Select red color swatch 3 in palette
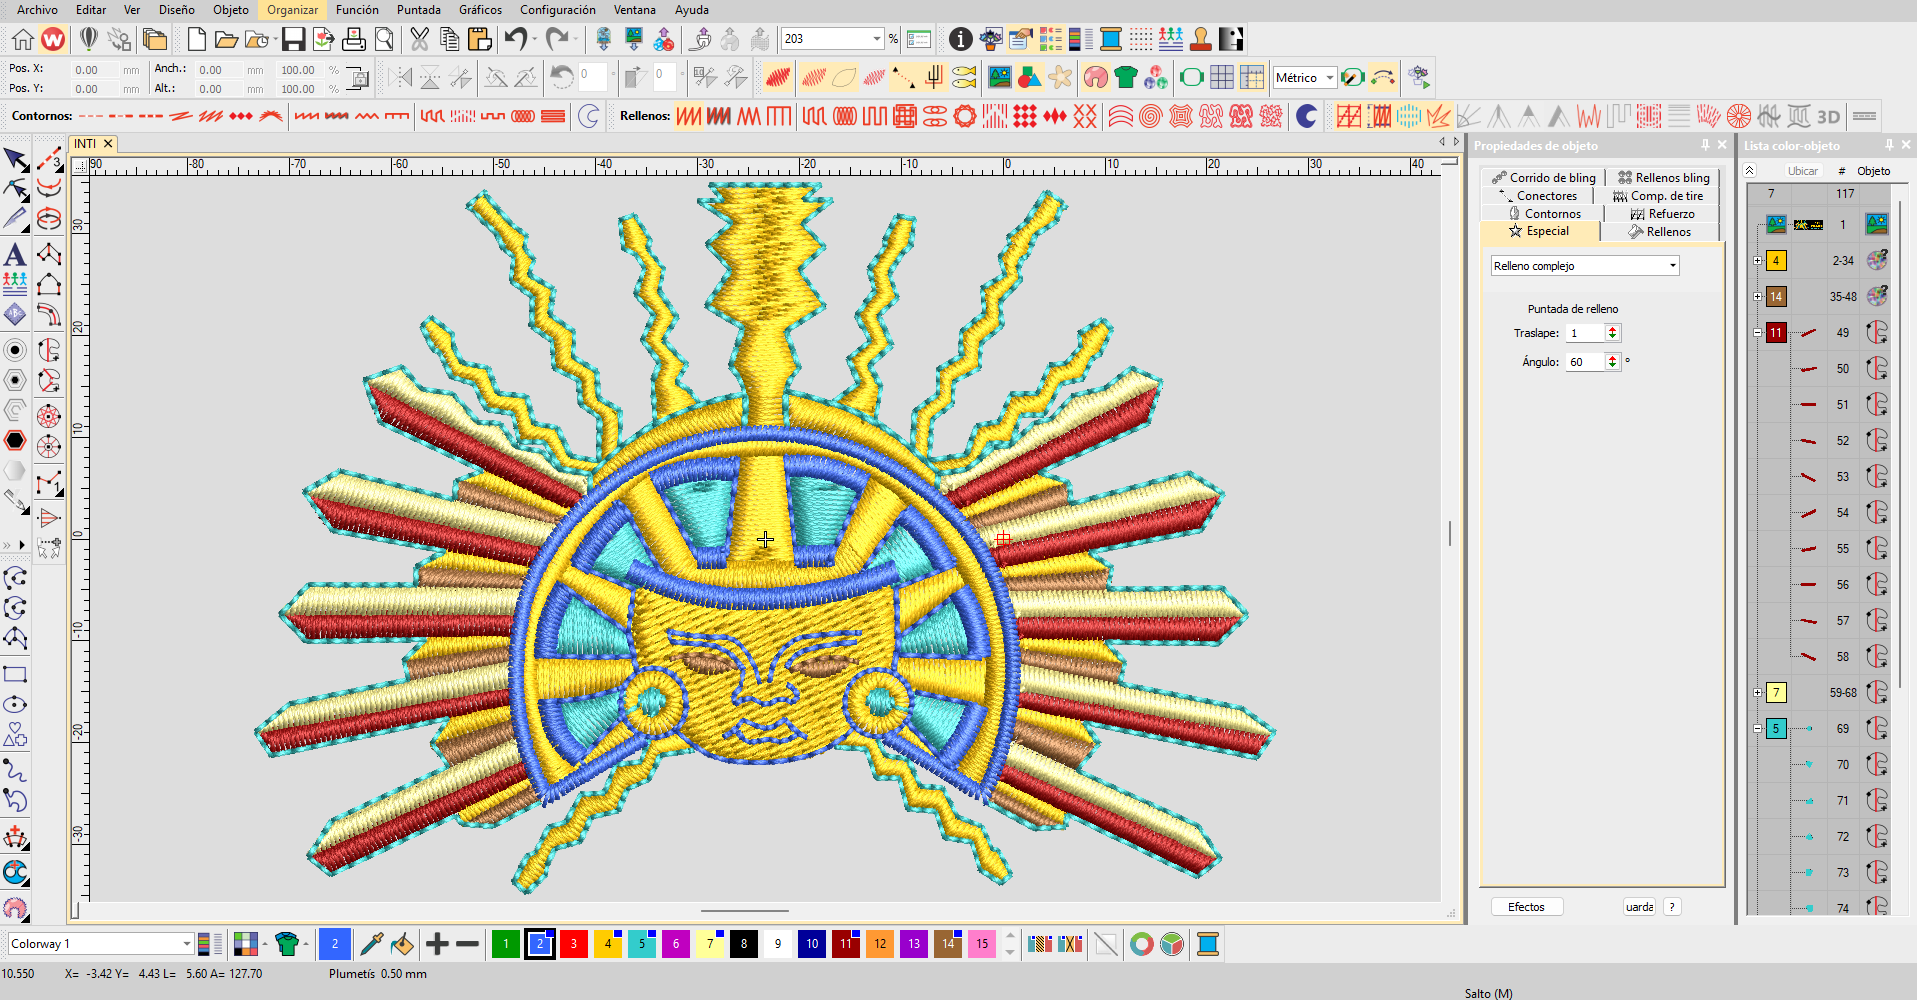Screen dimensions: 1917x1000 (573, 944)
